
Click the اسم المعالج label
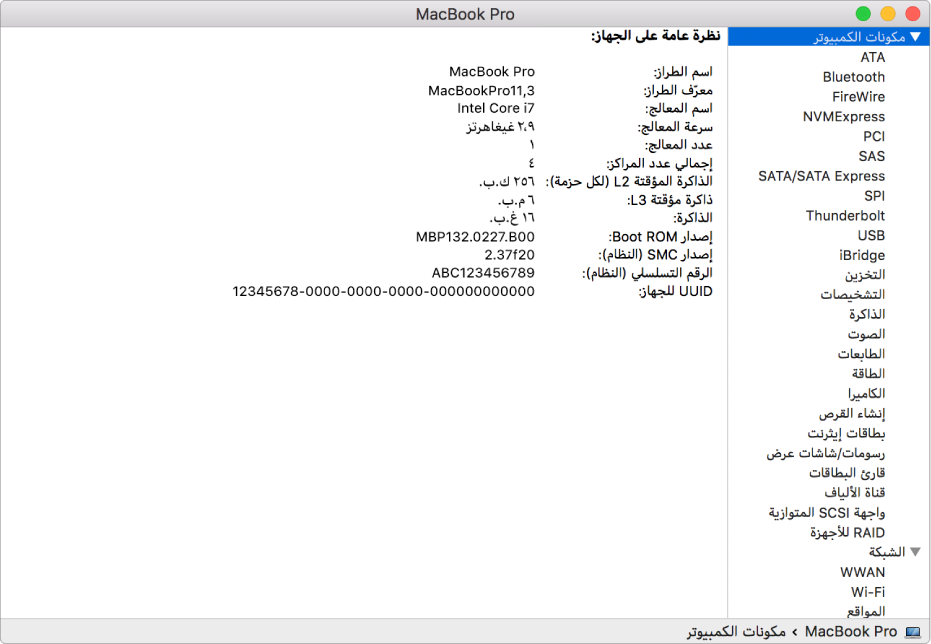(x=679, y=109)
